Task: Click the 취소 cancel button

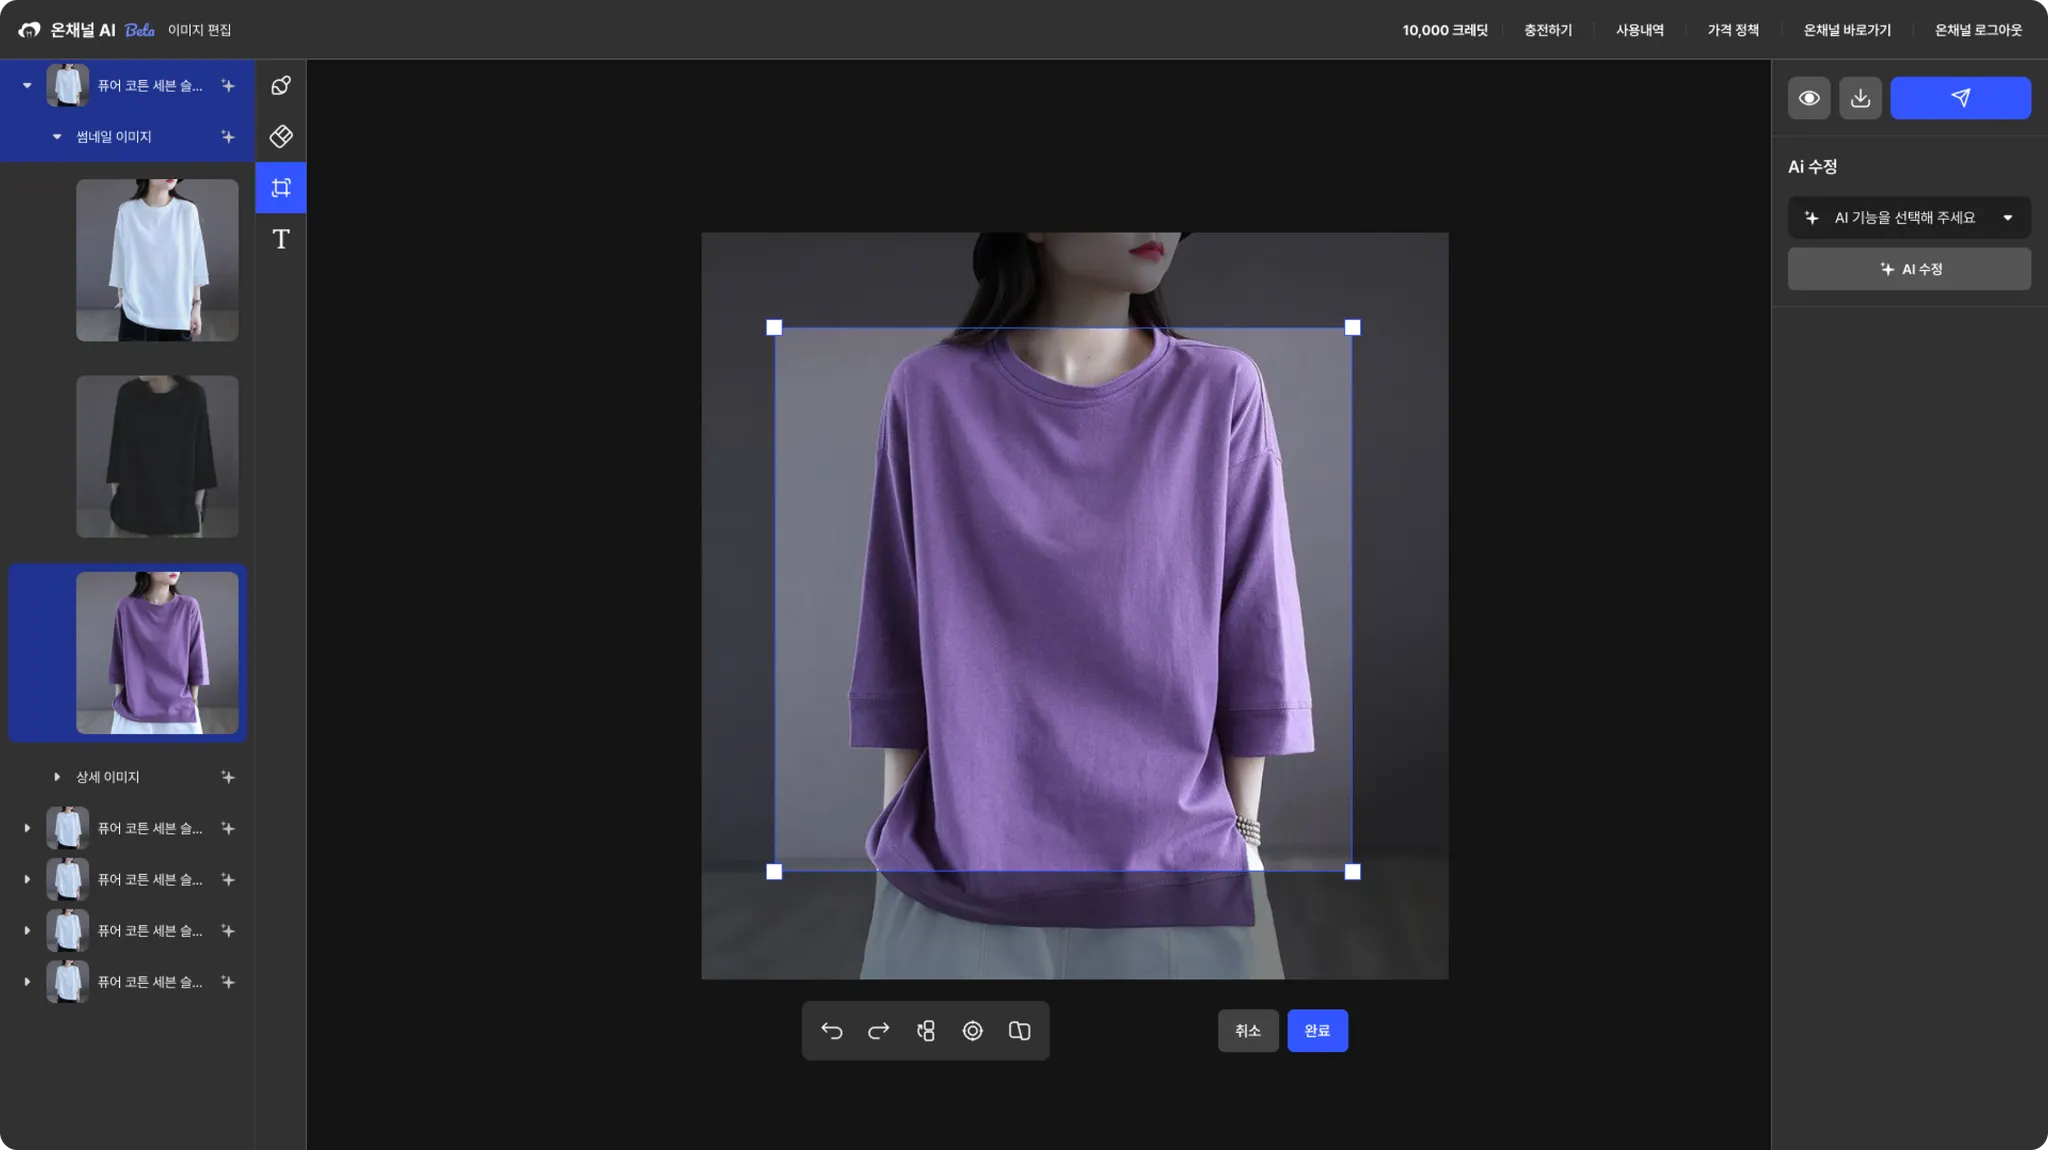Action: point(1247,1031)
